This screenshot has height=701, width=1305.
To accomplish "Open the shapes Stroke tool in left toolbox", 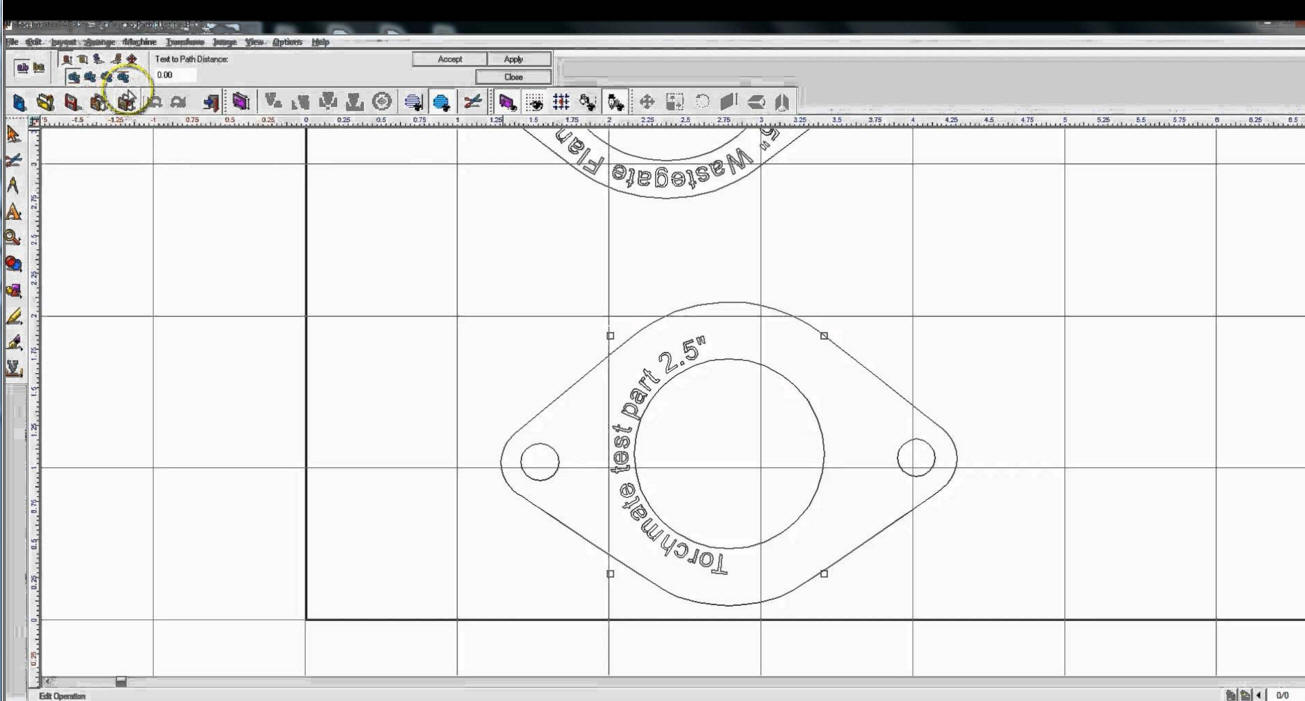I will [x=13, y=290].
